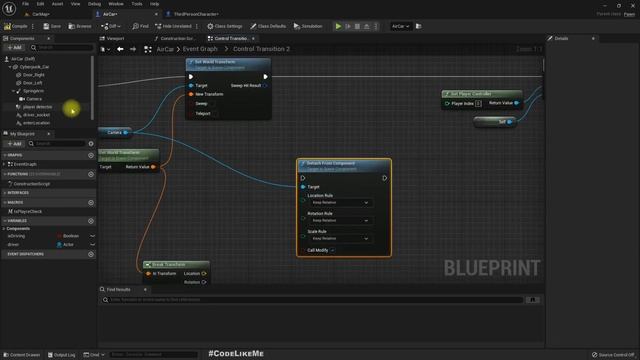Open Class Defaults
Screen dimensions: 640x360
click(x=268, y=26)
